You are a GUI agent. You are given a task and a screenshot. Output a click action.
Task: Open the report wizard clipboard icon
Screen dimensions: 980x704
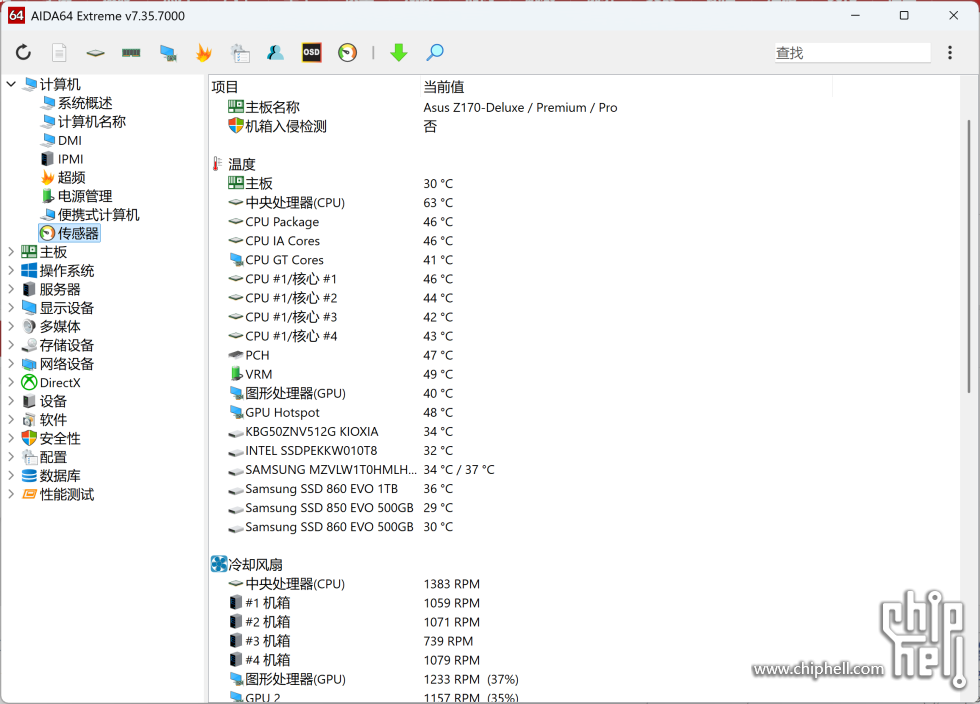tap(240, 53)
